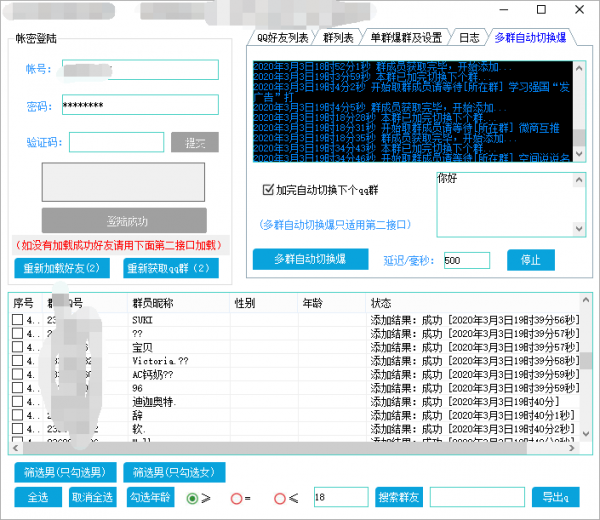600x520 pixels.
Task: Select the greater-than age radio button
Action: [x=192, y=498]
